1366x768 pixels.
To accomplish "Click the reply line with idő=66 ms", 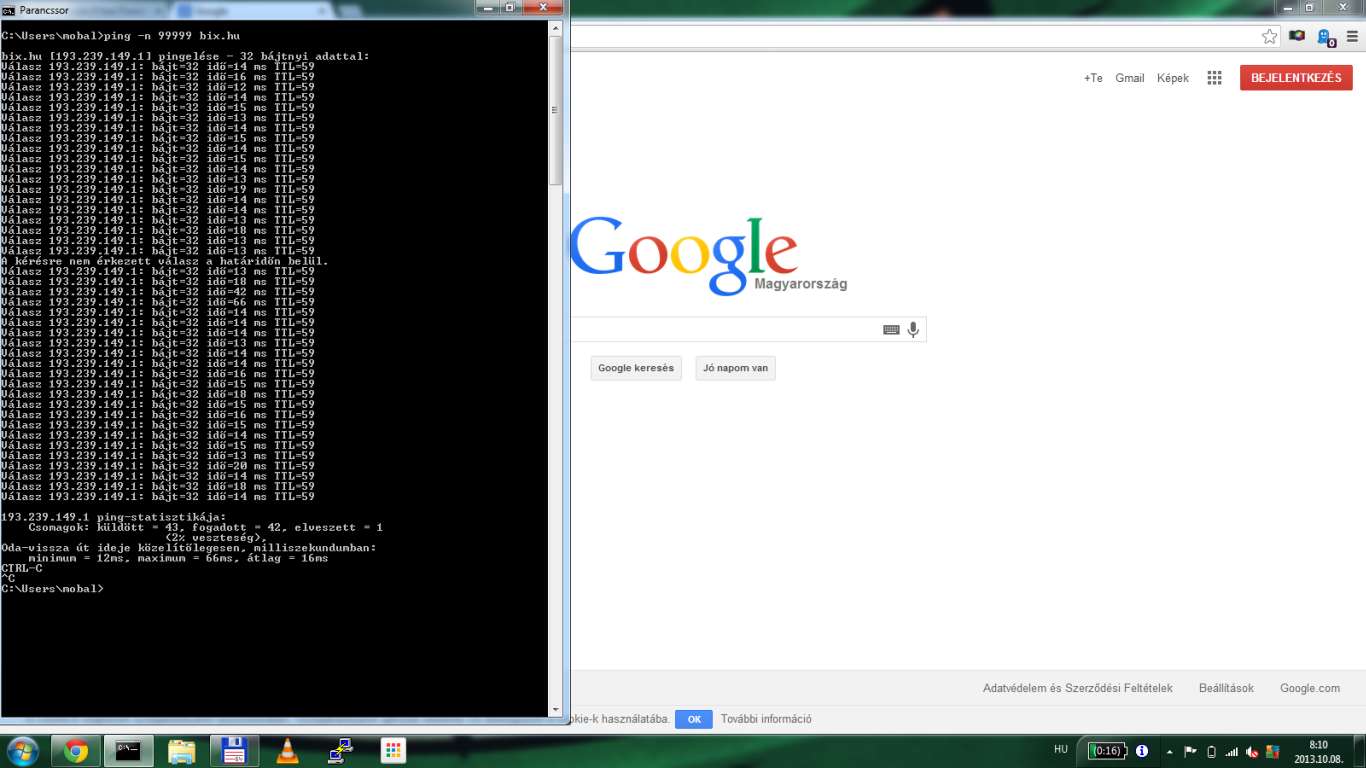I will pos(158,302).
